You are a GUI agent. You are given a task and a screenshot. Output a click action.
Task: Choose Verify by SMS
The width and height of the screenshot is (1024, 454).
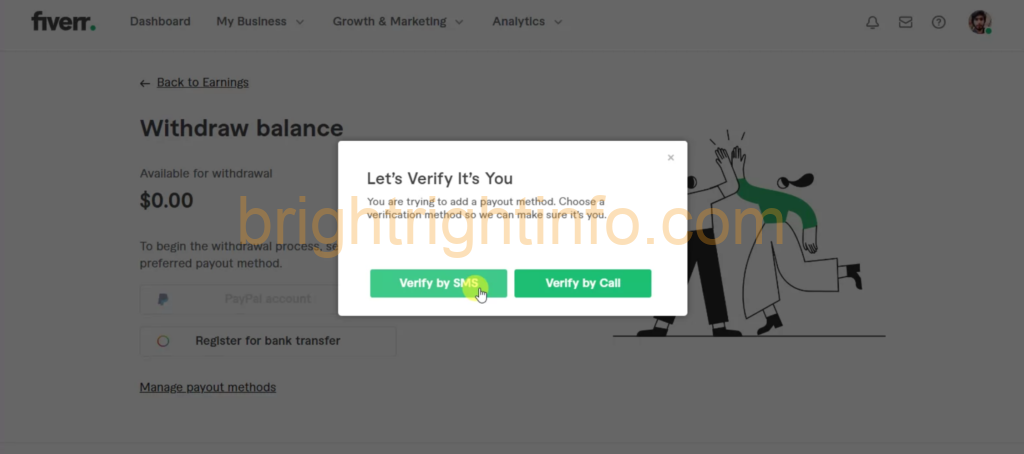point(438,284)
